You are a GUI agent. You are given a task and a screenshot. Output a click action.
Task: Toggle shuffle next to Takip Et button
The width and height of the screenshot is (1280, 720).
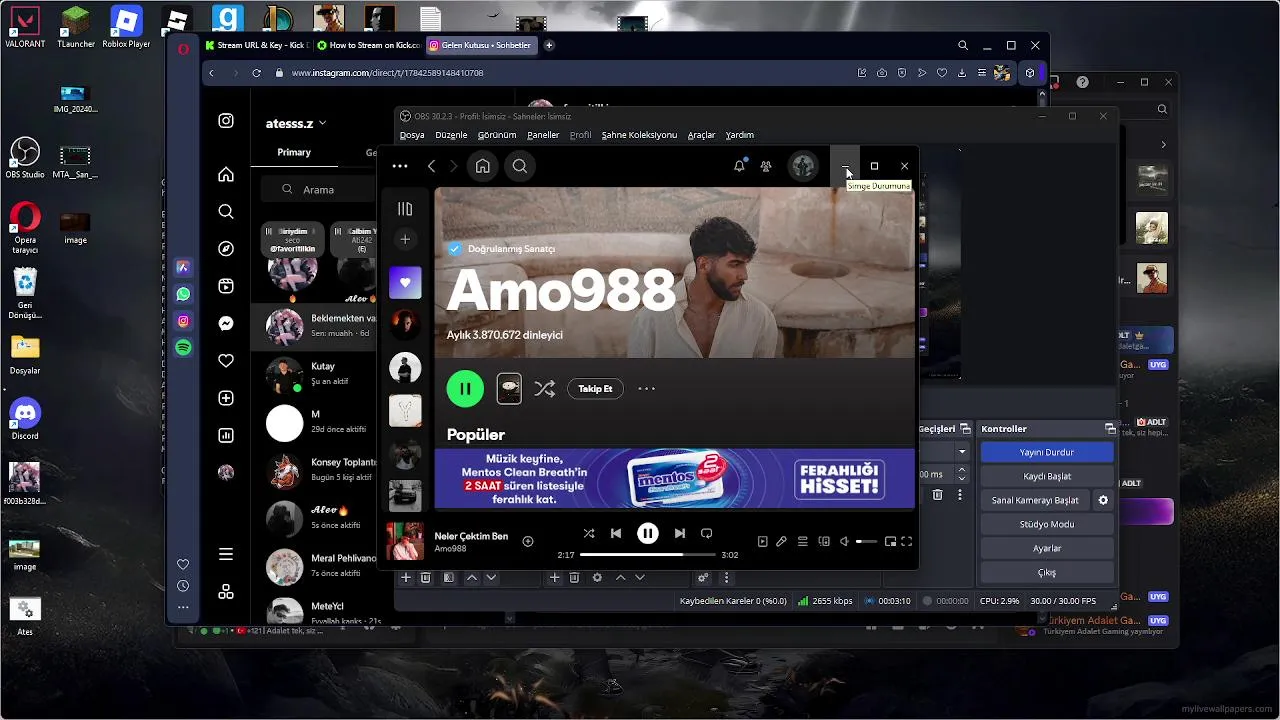544,389
